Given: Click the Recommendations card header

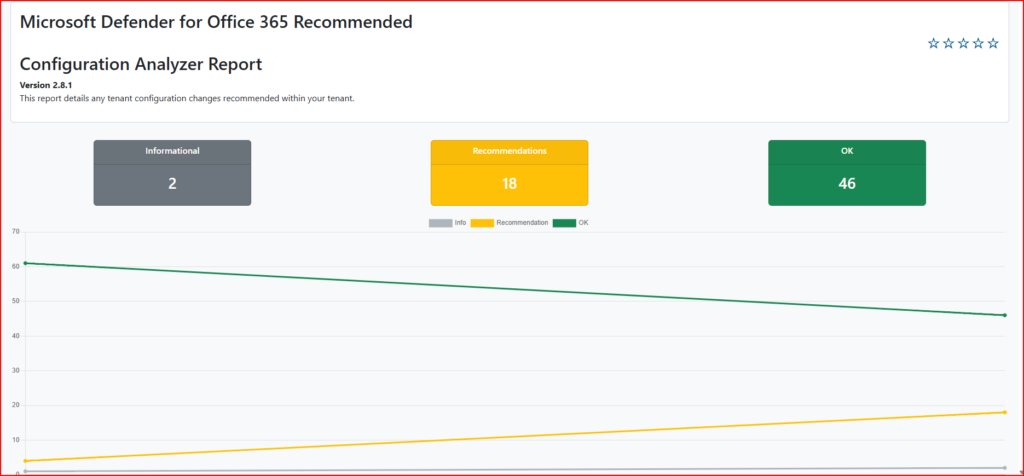Looking at the screenshot, I should click(x=509, y=151).
